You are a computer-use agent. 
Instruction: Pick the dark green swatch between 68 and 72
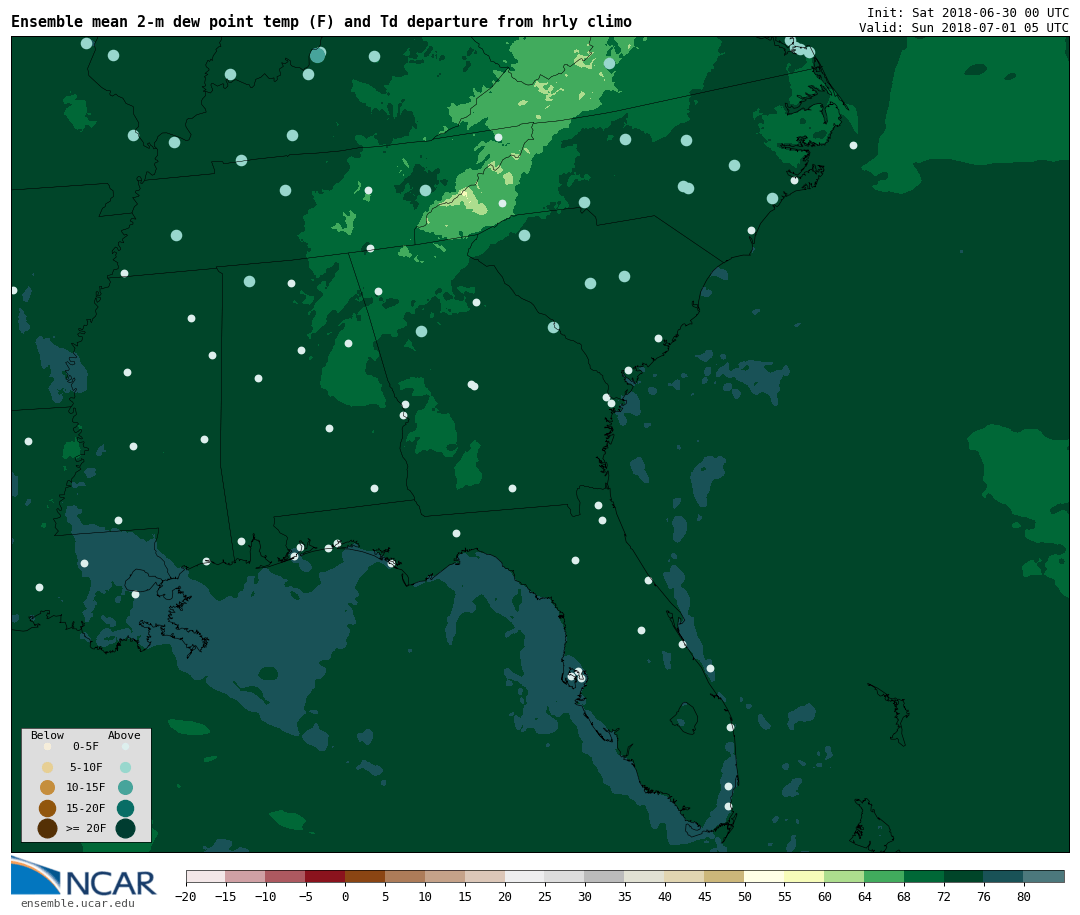coord(924,876)
